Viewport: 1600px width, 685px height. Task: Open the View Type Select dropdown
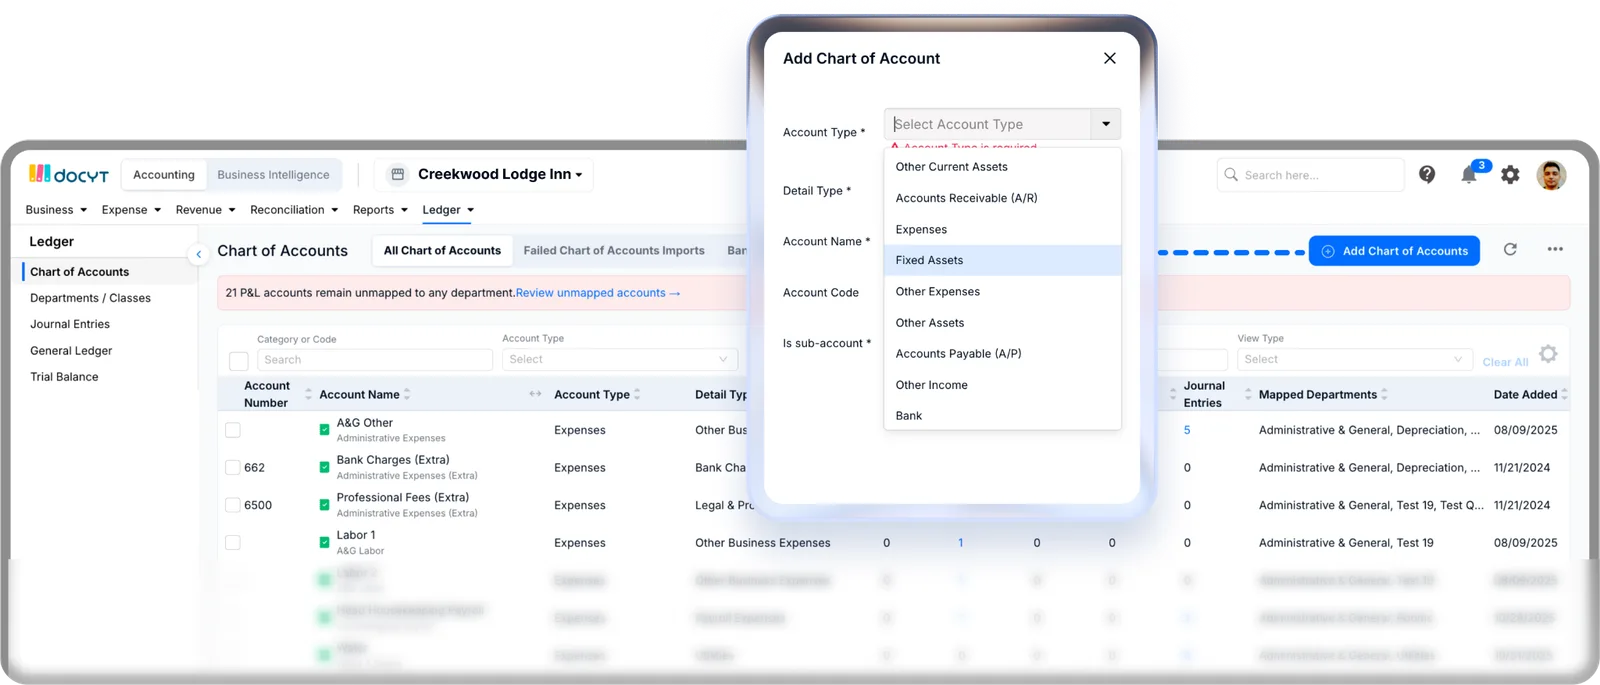[x=1354, y=359]
